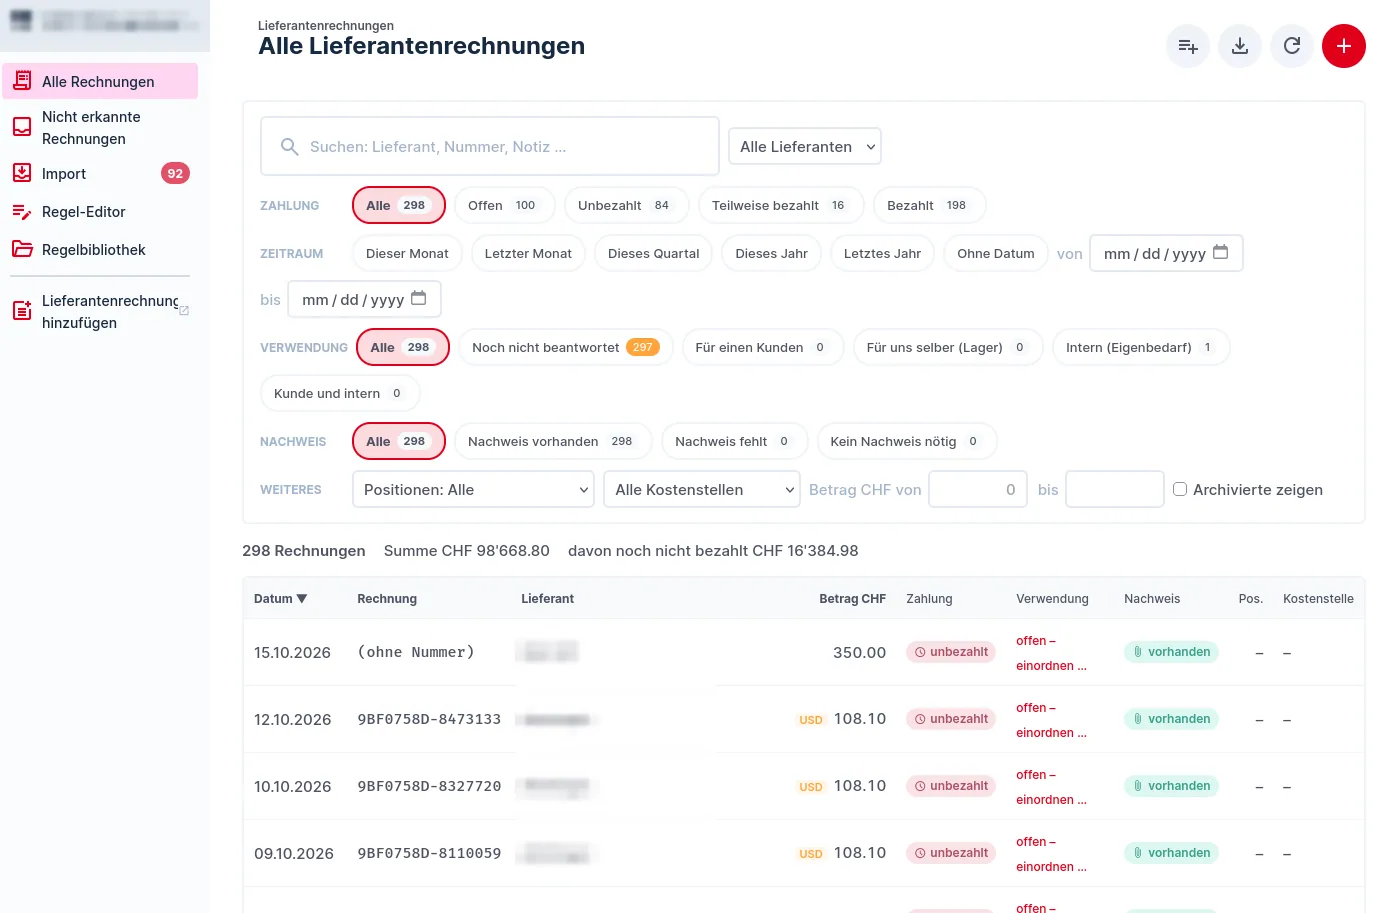1396x913 pixels.
Task: Filter by 'Ohne Datum' period
Action: click(x=995, y=253)
